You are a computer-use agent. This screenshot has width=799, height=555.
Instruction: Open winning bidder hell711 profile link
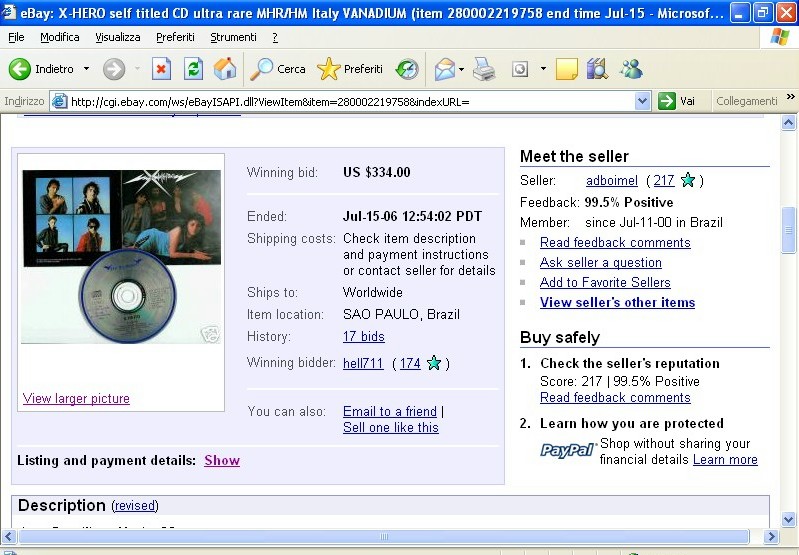point(363,363)
